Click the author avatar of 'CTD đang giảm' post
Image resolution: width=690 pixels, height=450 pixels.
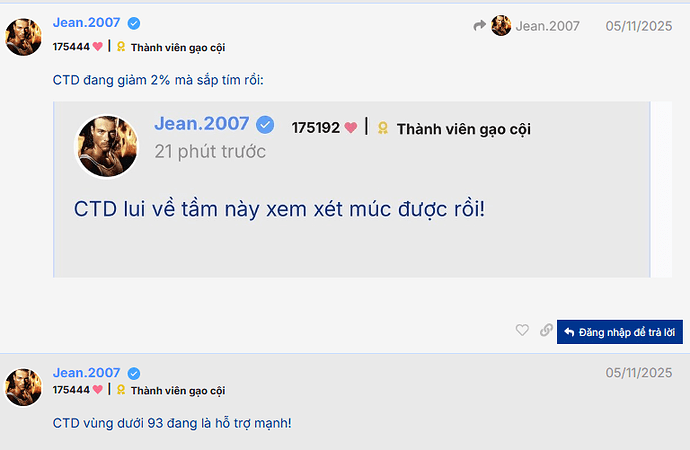(23, 36)
